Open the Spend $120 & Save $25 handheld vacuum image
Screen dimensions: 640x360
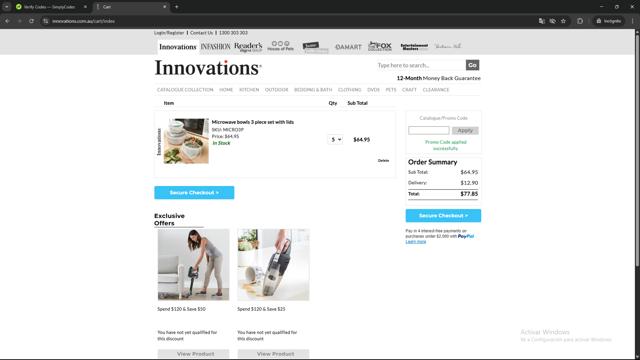tap(273, 264)
